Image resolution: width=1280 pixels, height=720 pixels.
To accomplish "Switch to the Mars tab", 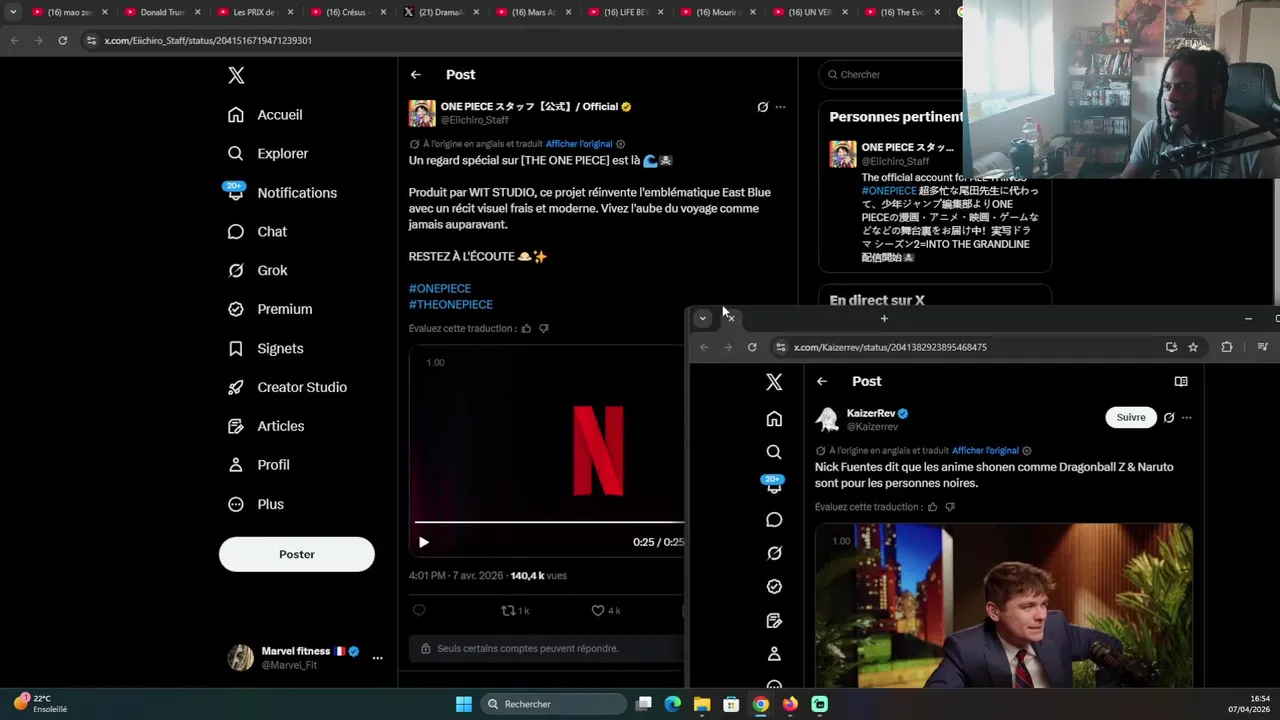I will [533, 12].
